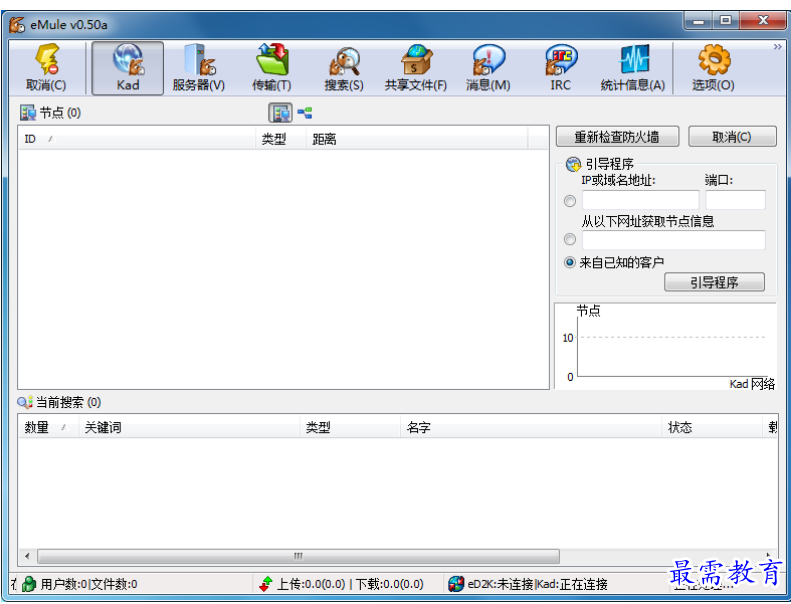The height and width of the screenshot is (604, 791).
Task: Click the 端口 port input field
Action: coord(736,200)
